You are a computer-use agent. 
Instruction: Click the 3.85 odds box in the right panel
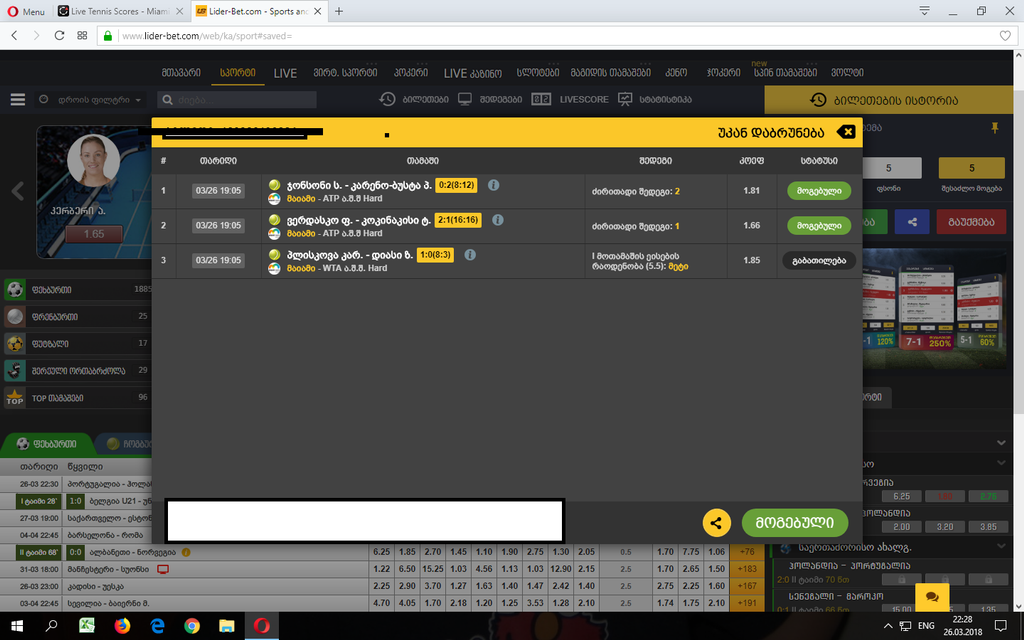click(988, 526)
